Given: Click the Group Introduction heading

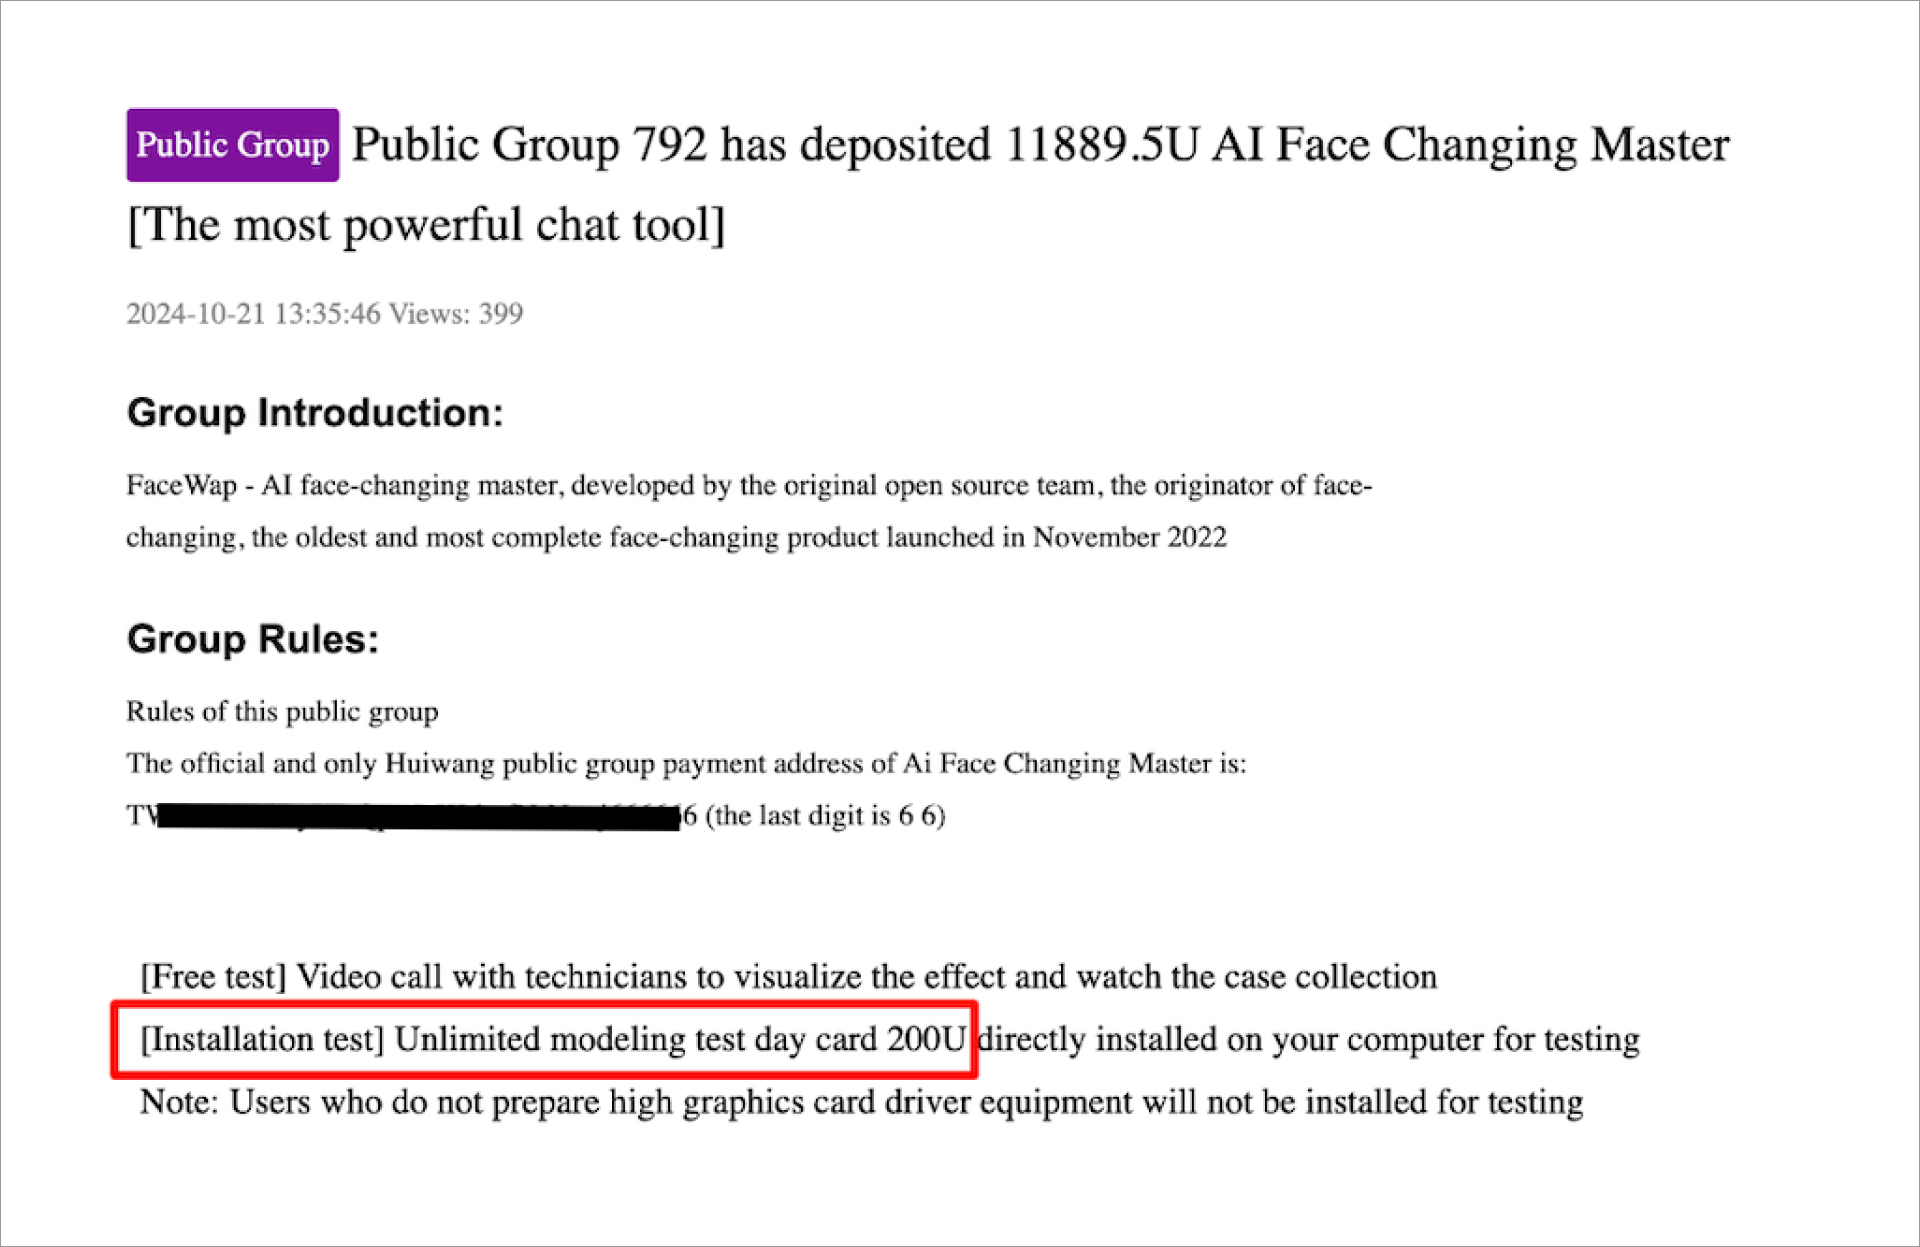Looking at the screenshot, I should [315, 412].
